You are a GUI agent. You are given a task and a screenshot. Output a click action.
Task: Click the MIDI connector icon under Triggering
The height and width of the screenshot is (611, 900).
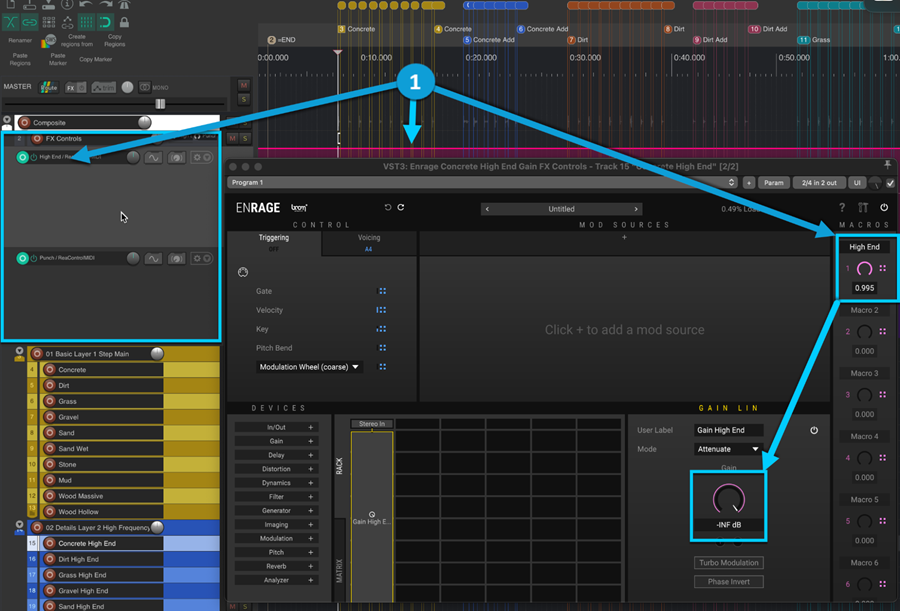(243, 272)
